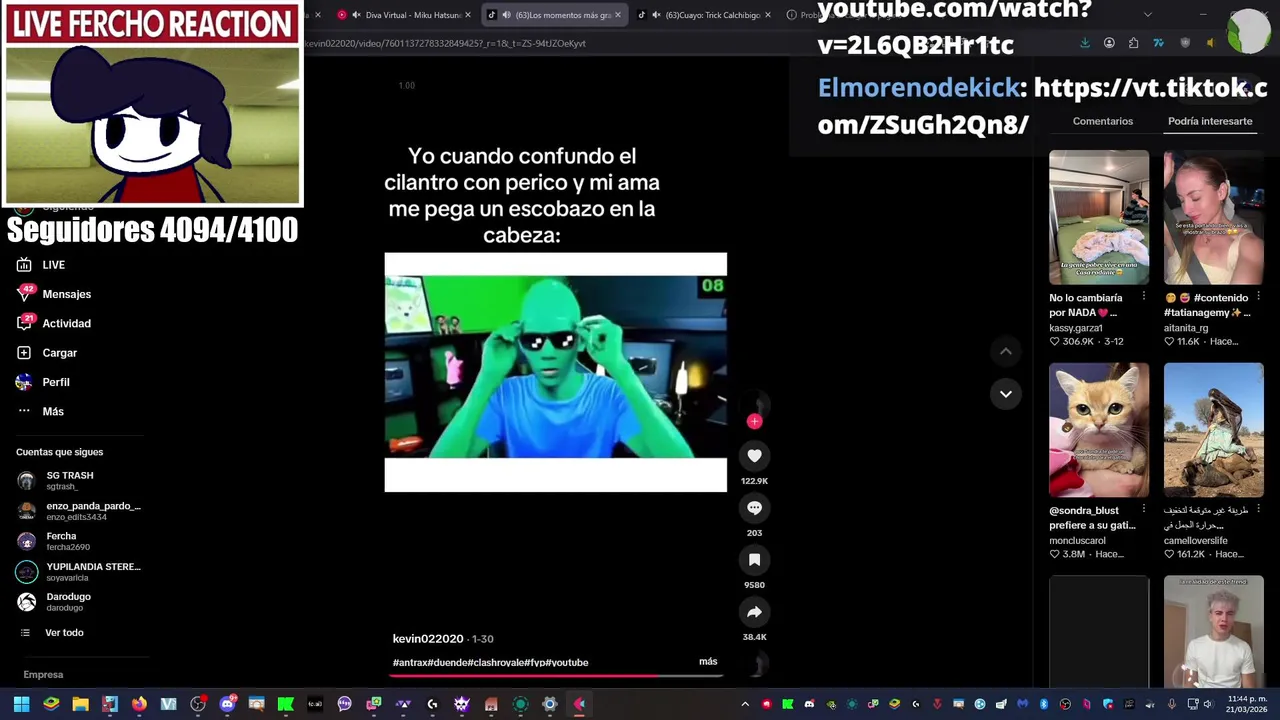
Task: Go to next video with down chevron
Action: point(1006,394)
